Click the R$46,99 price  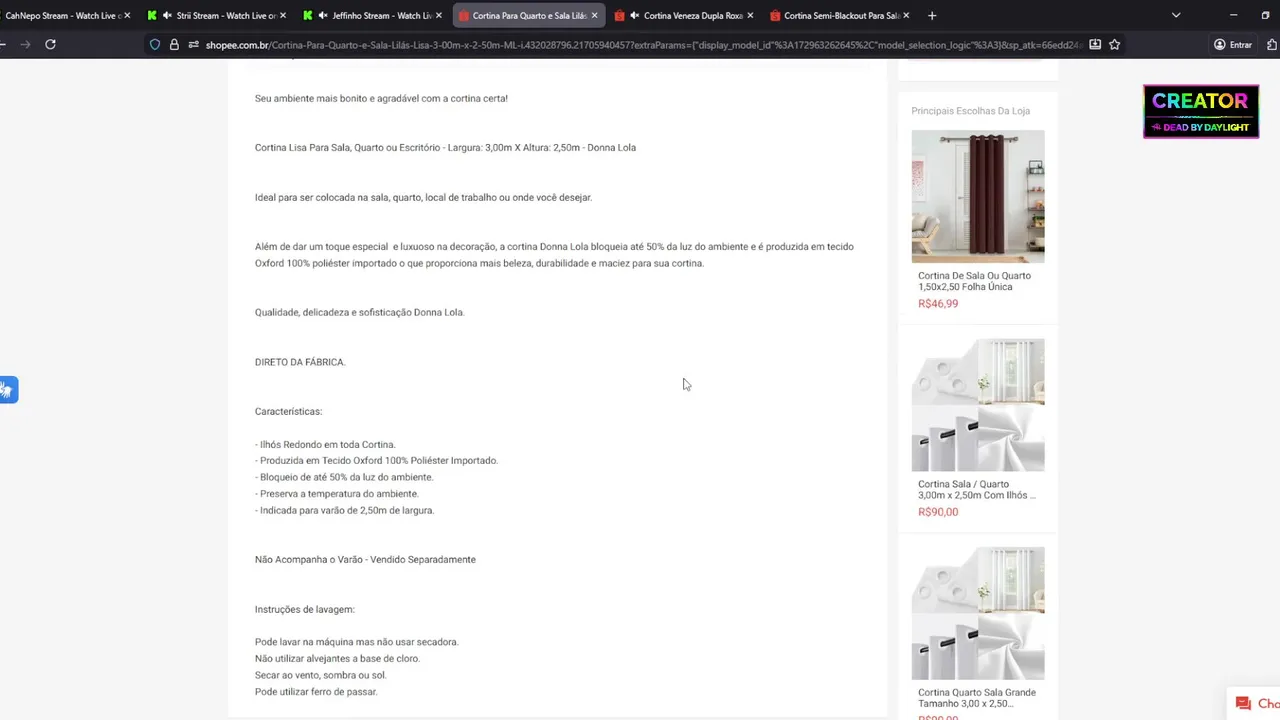[938, 303]
